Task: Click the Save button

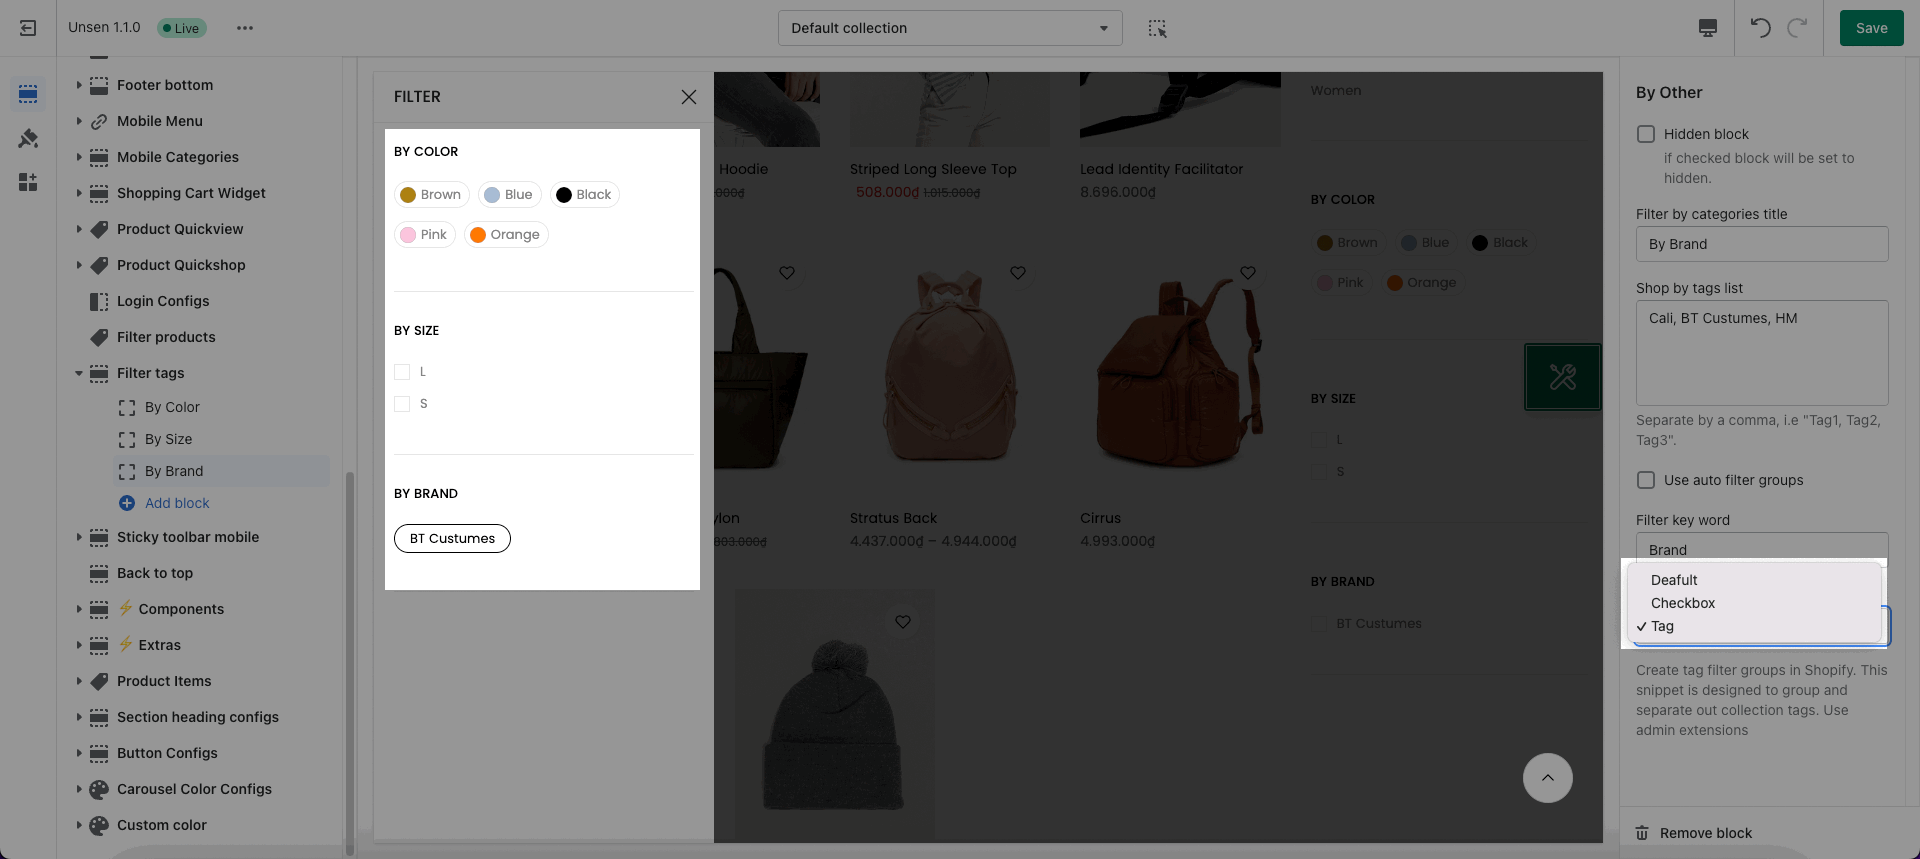Action: pyautogui.click(x=1871, y=28)
